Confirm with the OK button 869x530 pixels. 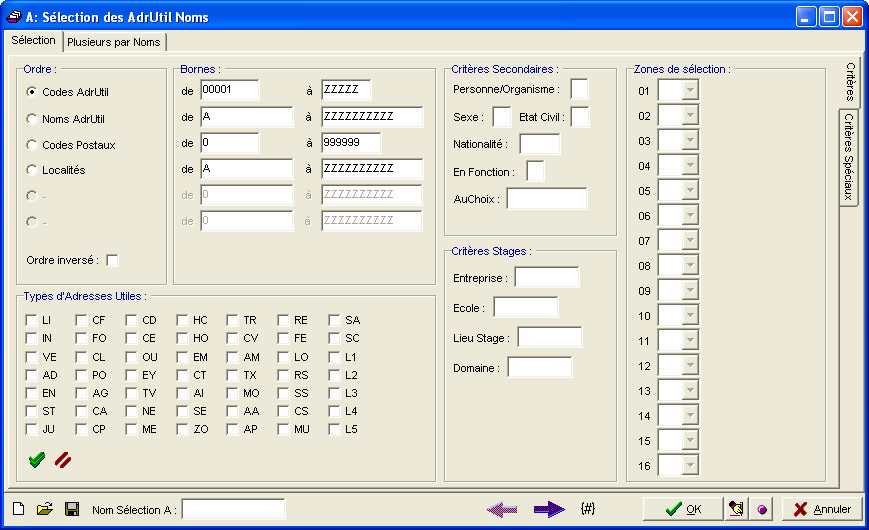683,509
